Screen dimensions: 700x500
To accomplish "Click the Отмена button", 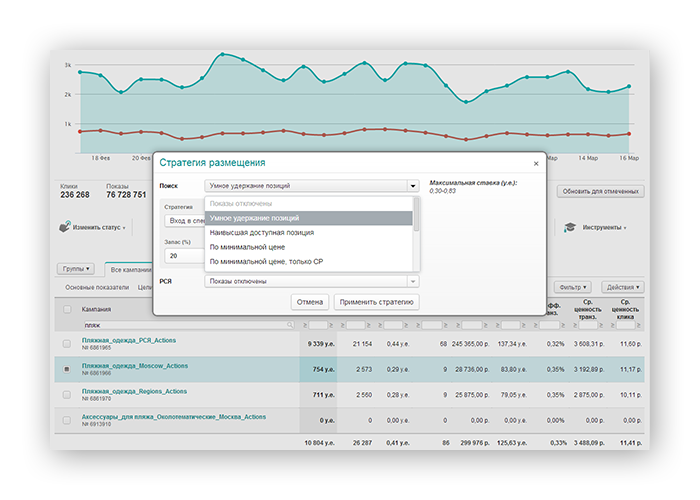I will (x=310, y=301).
